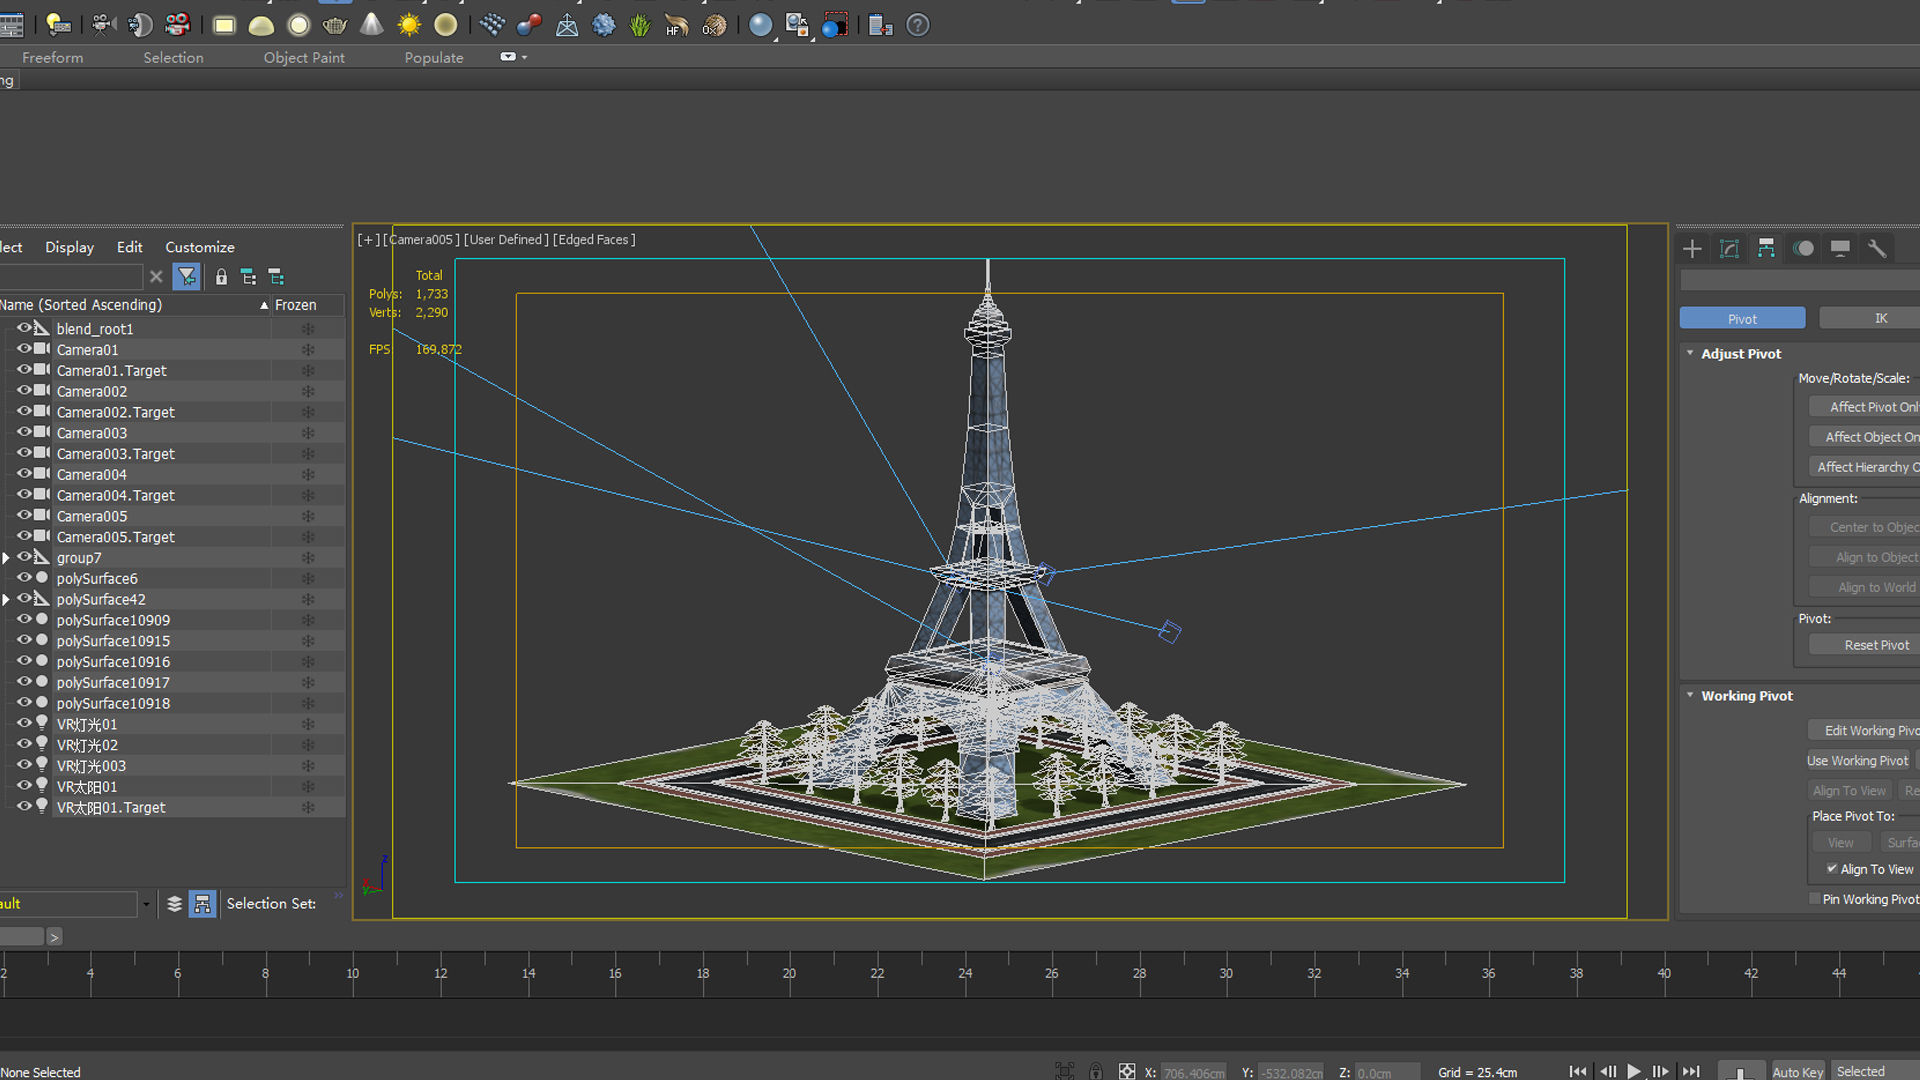The height and width of the screenshot is (1080, 1920).
Task: Click the red-blue metaball icon
Action: (x=529, y=25)
